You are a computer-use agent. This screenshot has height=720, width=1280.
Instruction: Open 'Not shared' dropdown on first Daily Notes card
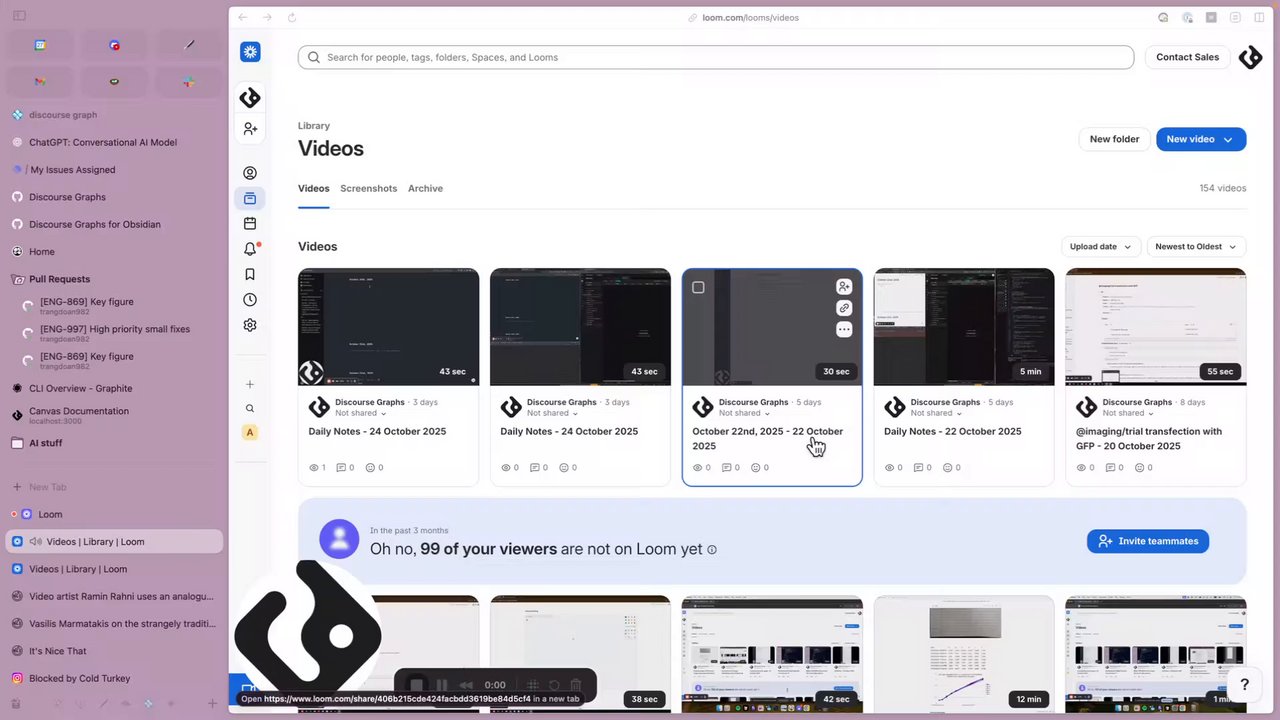[x=360, y=413]
